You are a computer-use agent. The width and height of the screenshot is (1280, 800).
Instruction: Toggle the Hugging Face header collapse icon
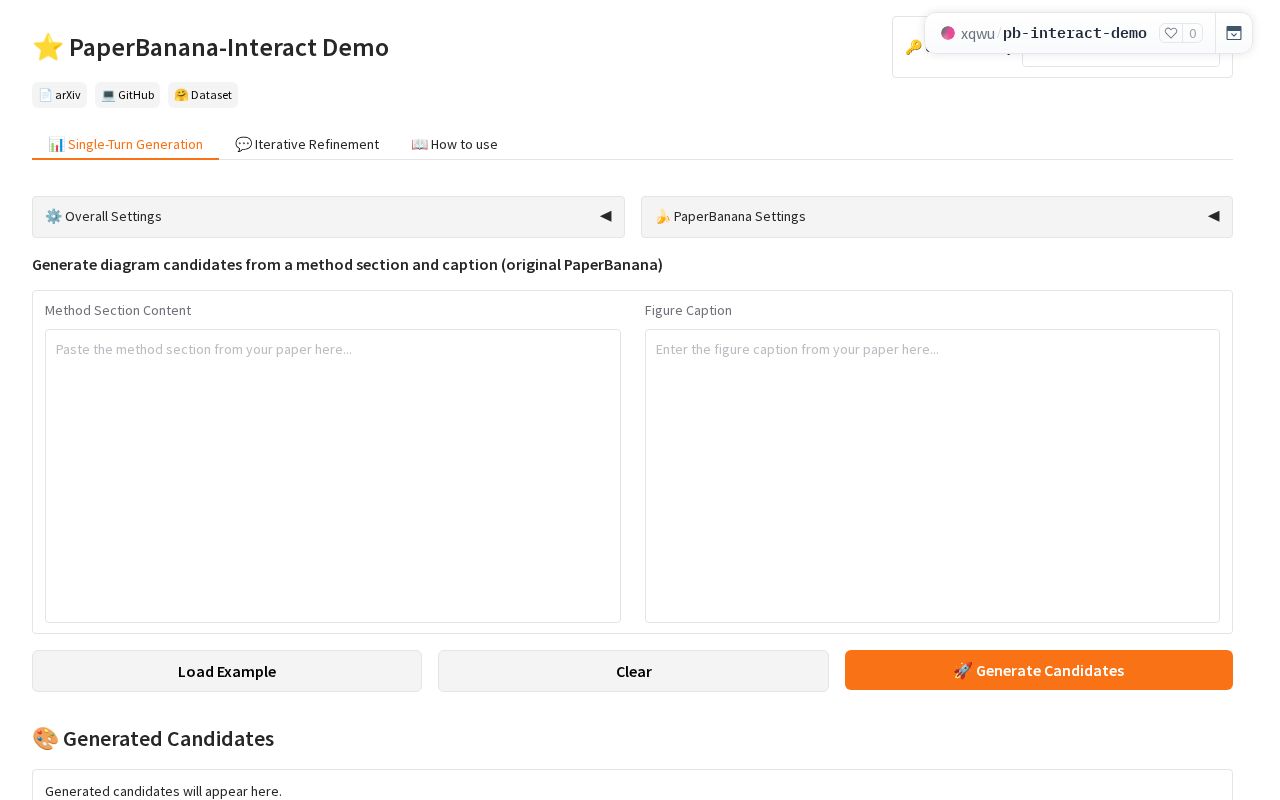coord(1234,33)
